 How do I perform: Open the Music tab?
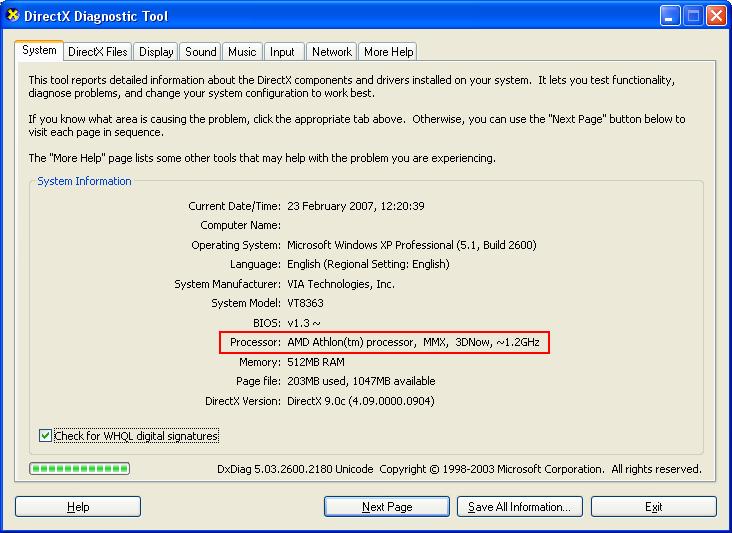(x=242, y=52)
